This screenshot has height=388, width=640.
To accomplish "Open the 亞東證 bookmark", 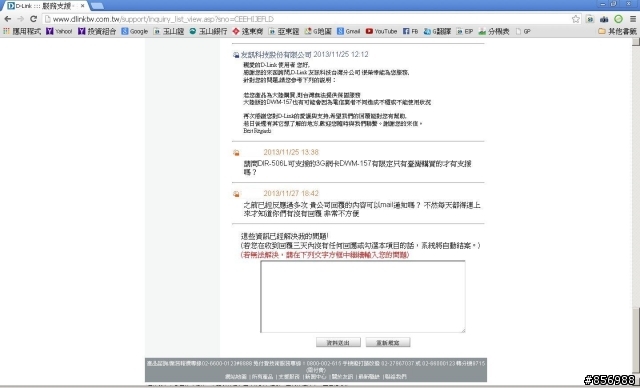I will [284, 31].
